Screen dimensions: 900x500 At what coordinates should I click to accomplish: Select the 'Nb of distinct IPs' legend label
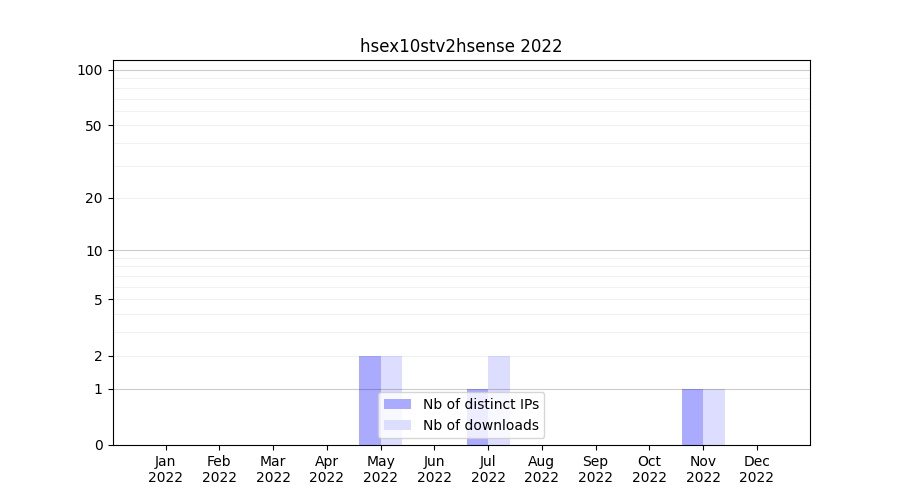click(480, 404)
